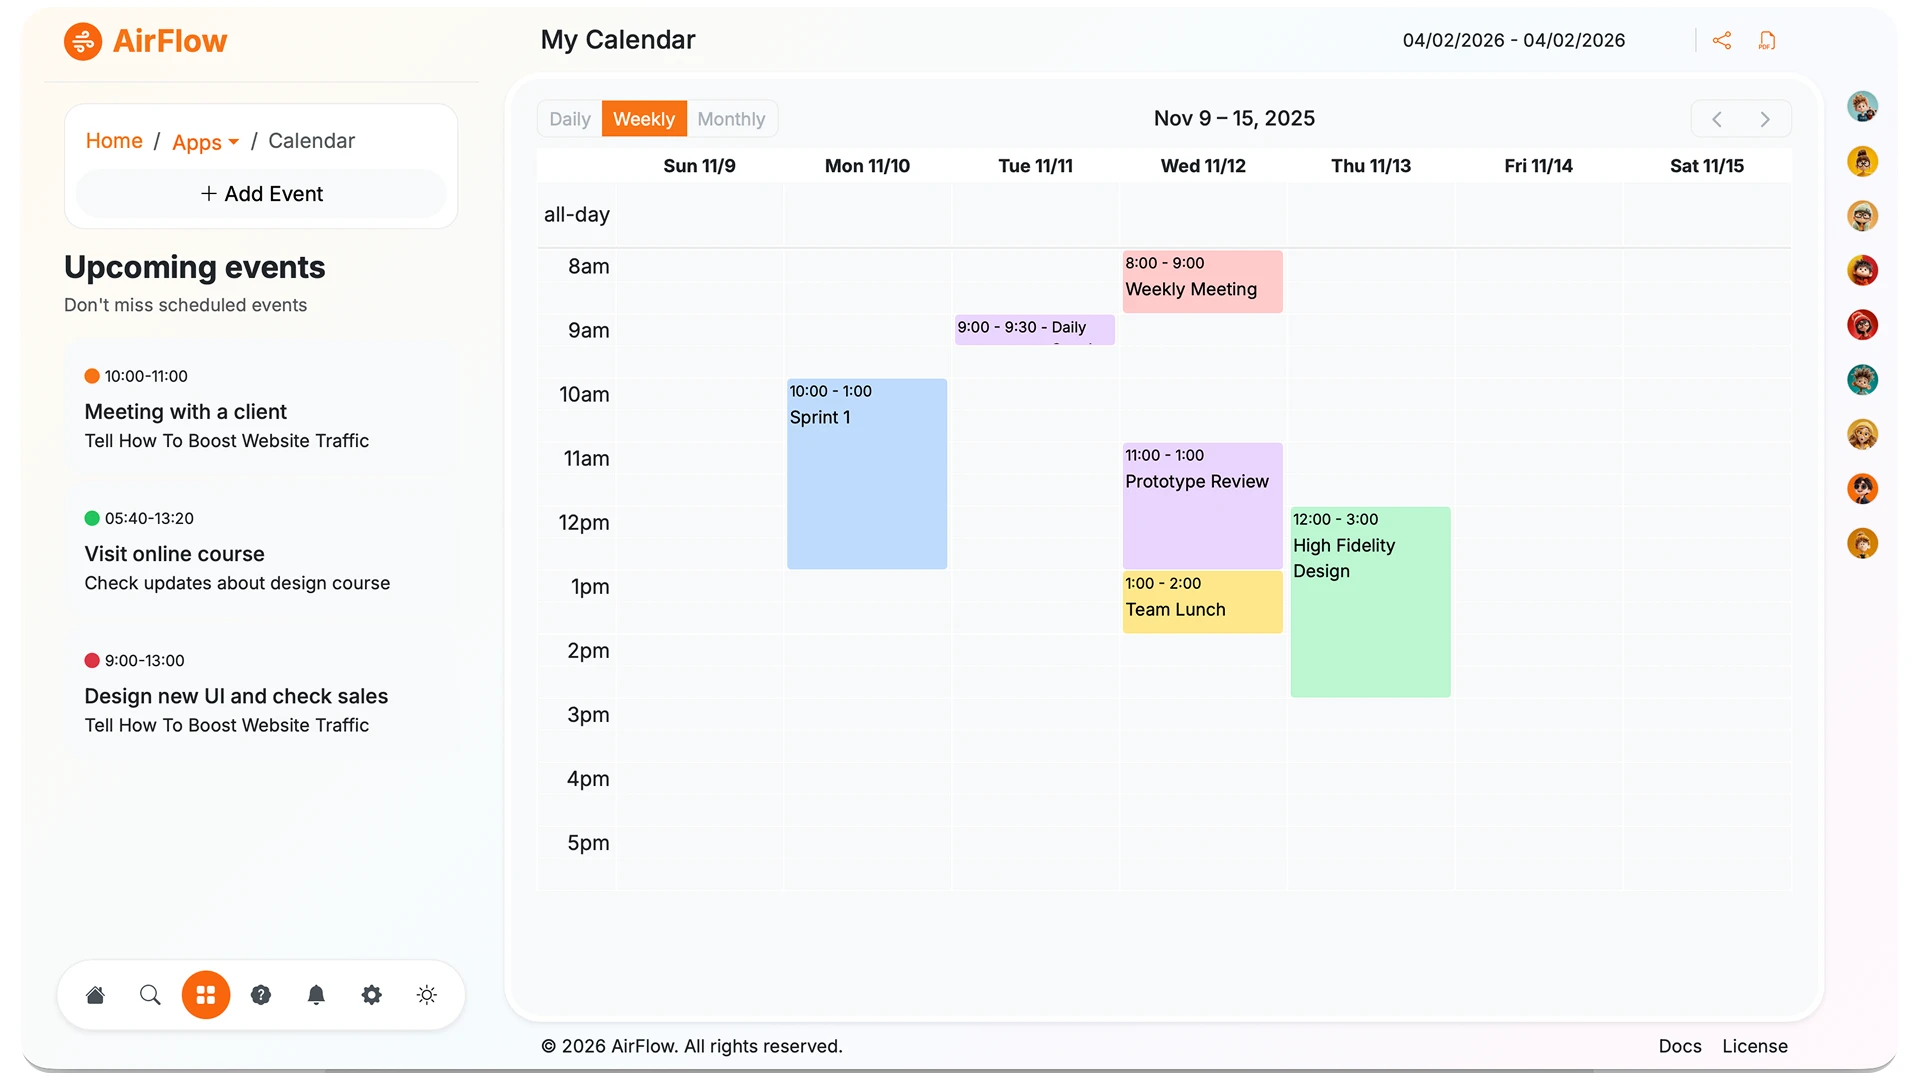Open the Prototype Review event
This screenshot has width=1920, height=1080.
coord(1203,506)
